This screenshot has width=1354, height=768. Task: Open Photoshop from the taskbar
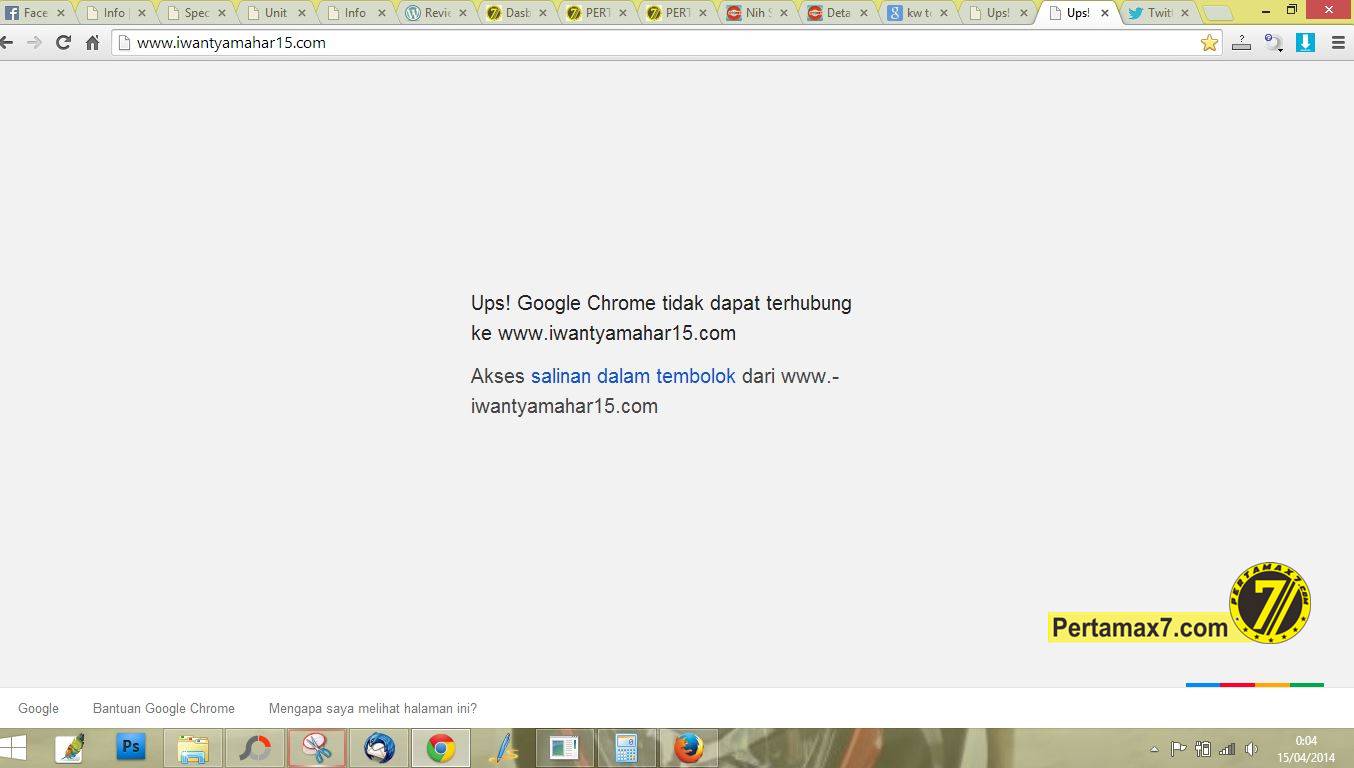tap(131, 747)
